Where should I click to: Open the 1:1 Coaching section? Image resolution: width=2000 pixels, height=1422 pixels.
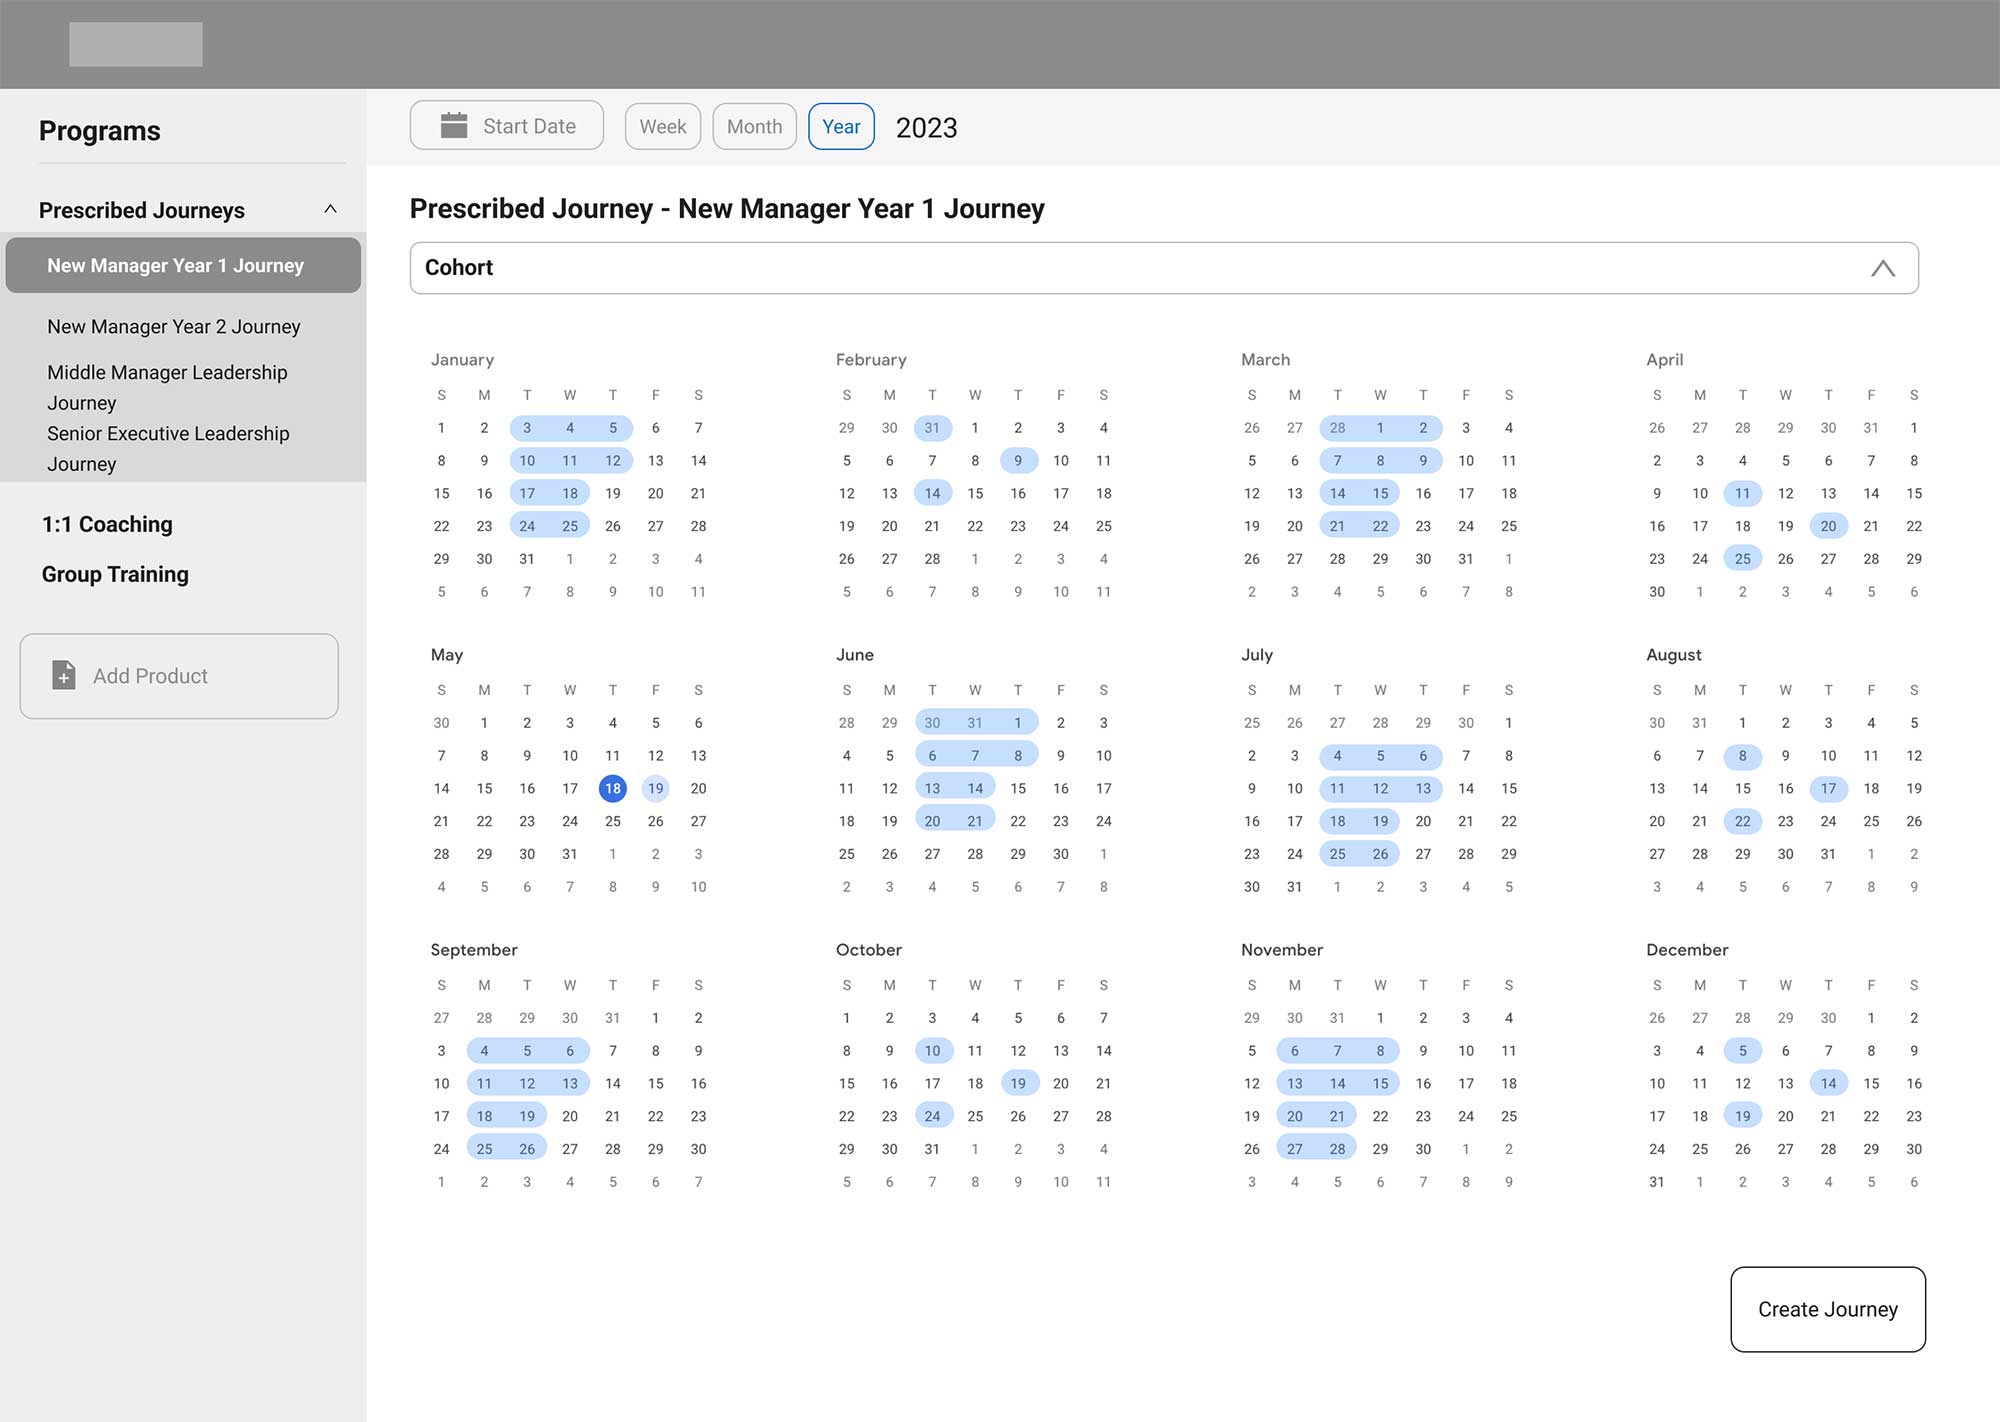[107, 524]
